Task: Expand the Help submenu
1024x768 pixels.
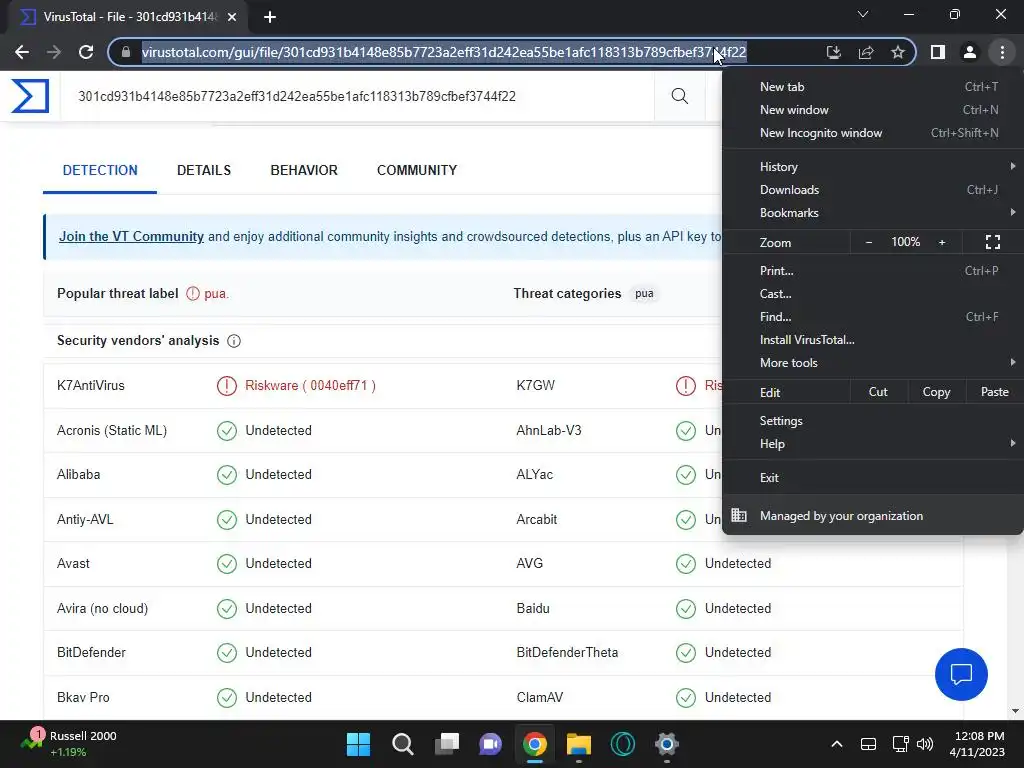Action: (x=872, y=443)
